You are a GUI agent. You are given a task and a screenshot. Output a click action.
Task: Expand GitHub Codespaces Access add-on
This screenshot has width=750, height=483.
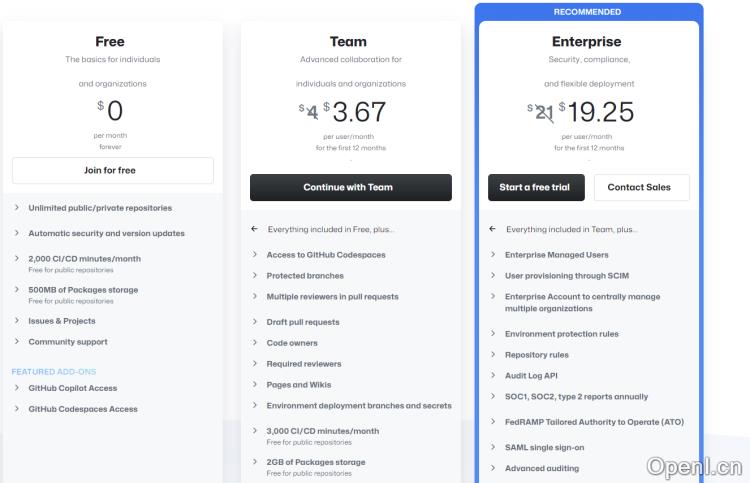click(x=83, y=409)
